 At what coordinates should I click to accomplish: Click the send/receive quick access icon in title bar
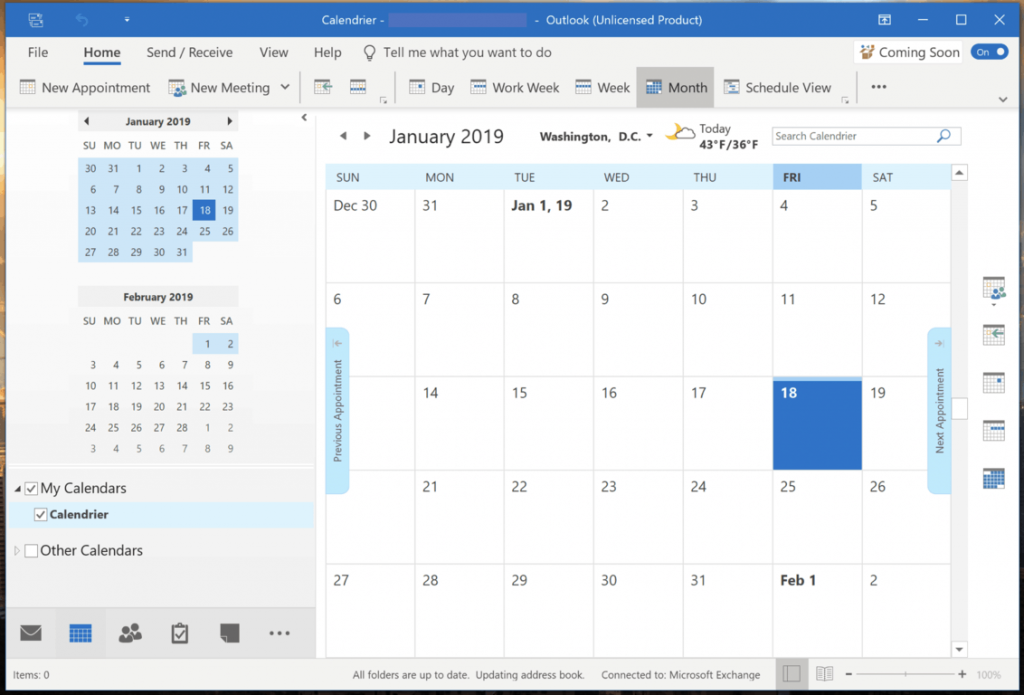coord(36,20)
